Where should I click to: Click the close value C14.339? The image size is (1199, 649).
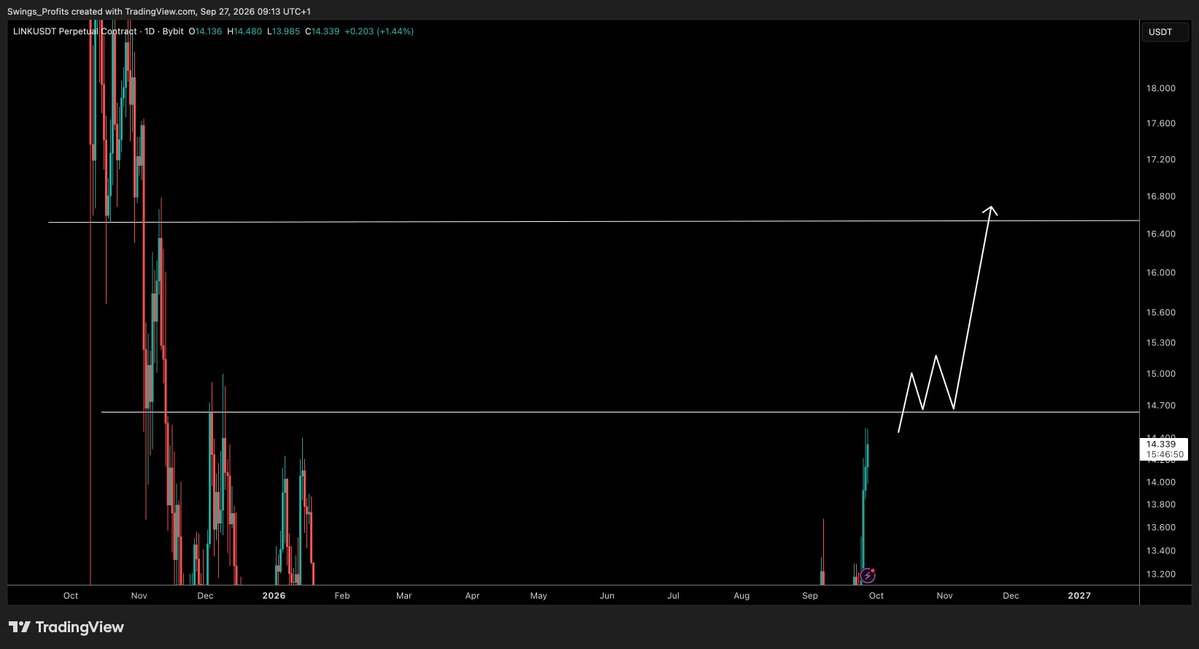[x=322, y=31]
